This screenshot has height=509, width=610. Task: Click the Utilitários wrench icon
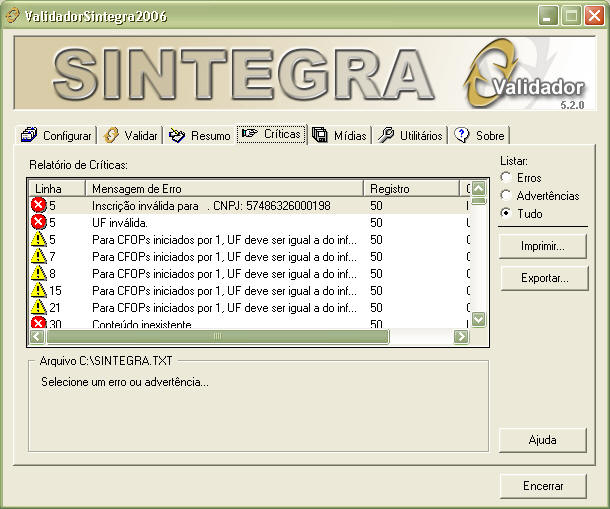(x=386, y=135)
